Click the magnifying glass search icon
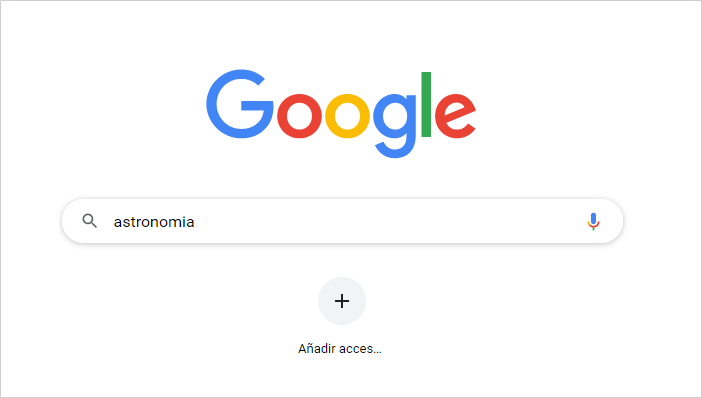The width and height of the screenshot is (702, 398). [90, 221]
